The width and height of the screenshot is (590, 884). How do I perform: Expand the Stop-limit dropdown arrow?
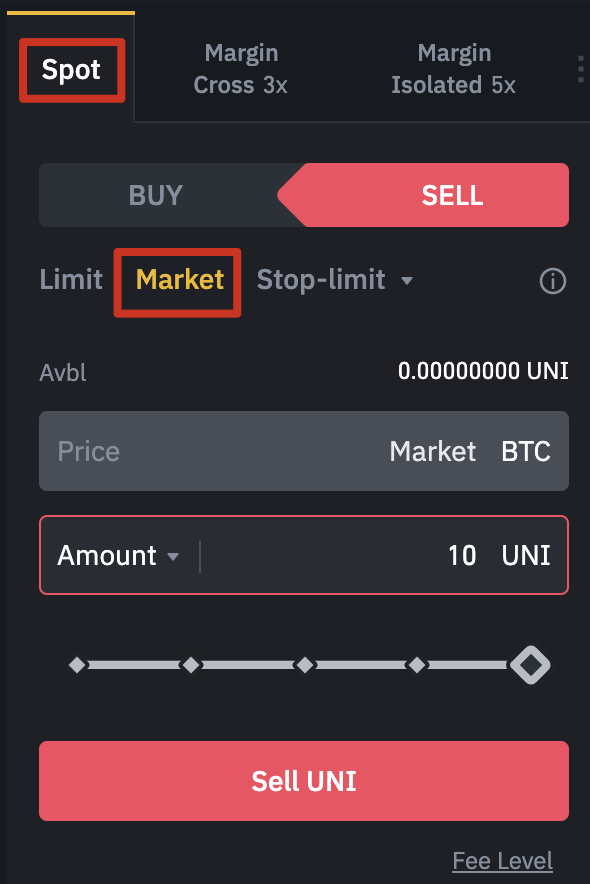(x=407, y=280)
